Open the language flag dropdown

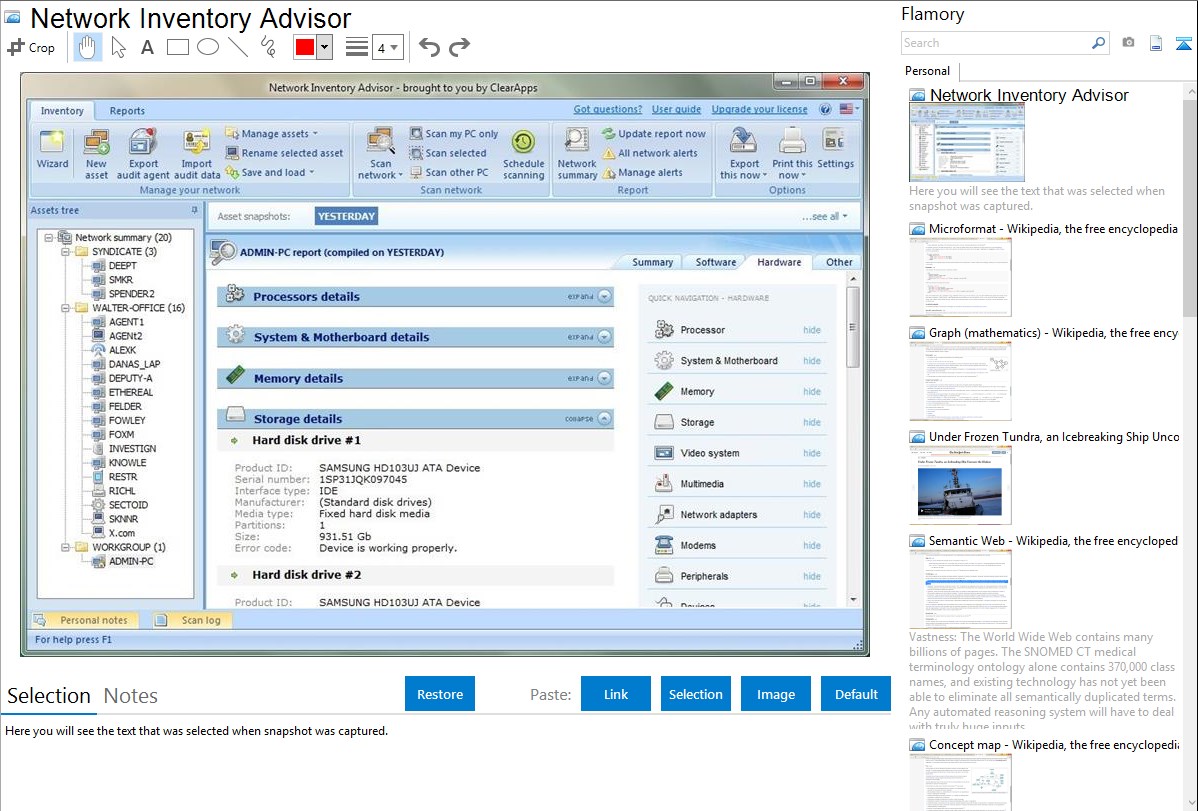coord(849,109)
